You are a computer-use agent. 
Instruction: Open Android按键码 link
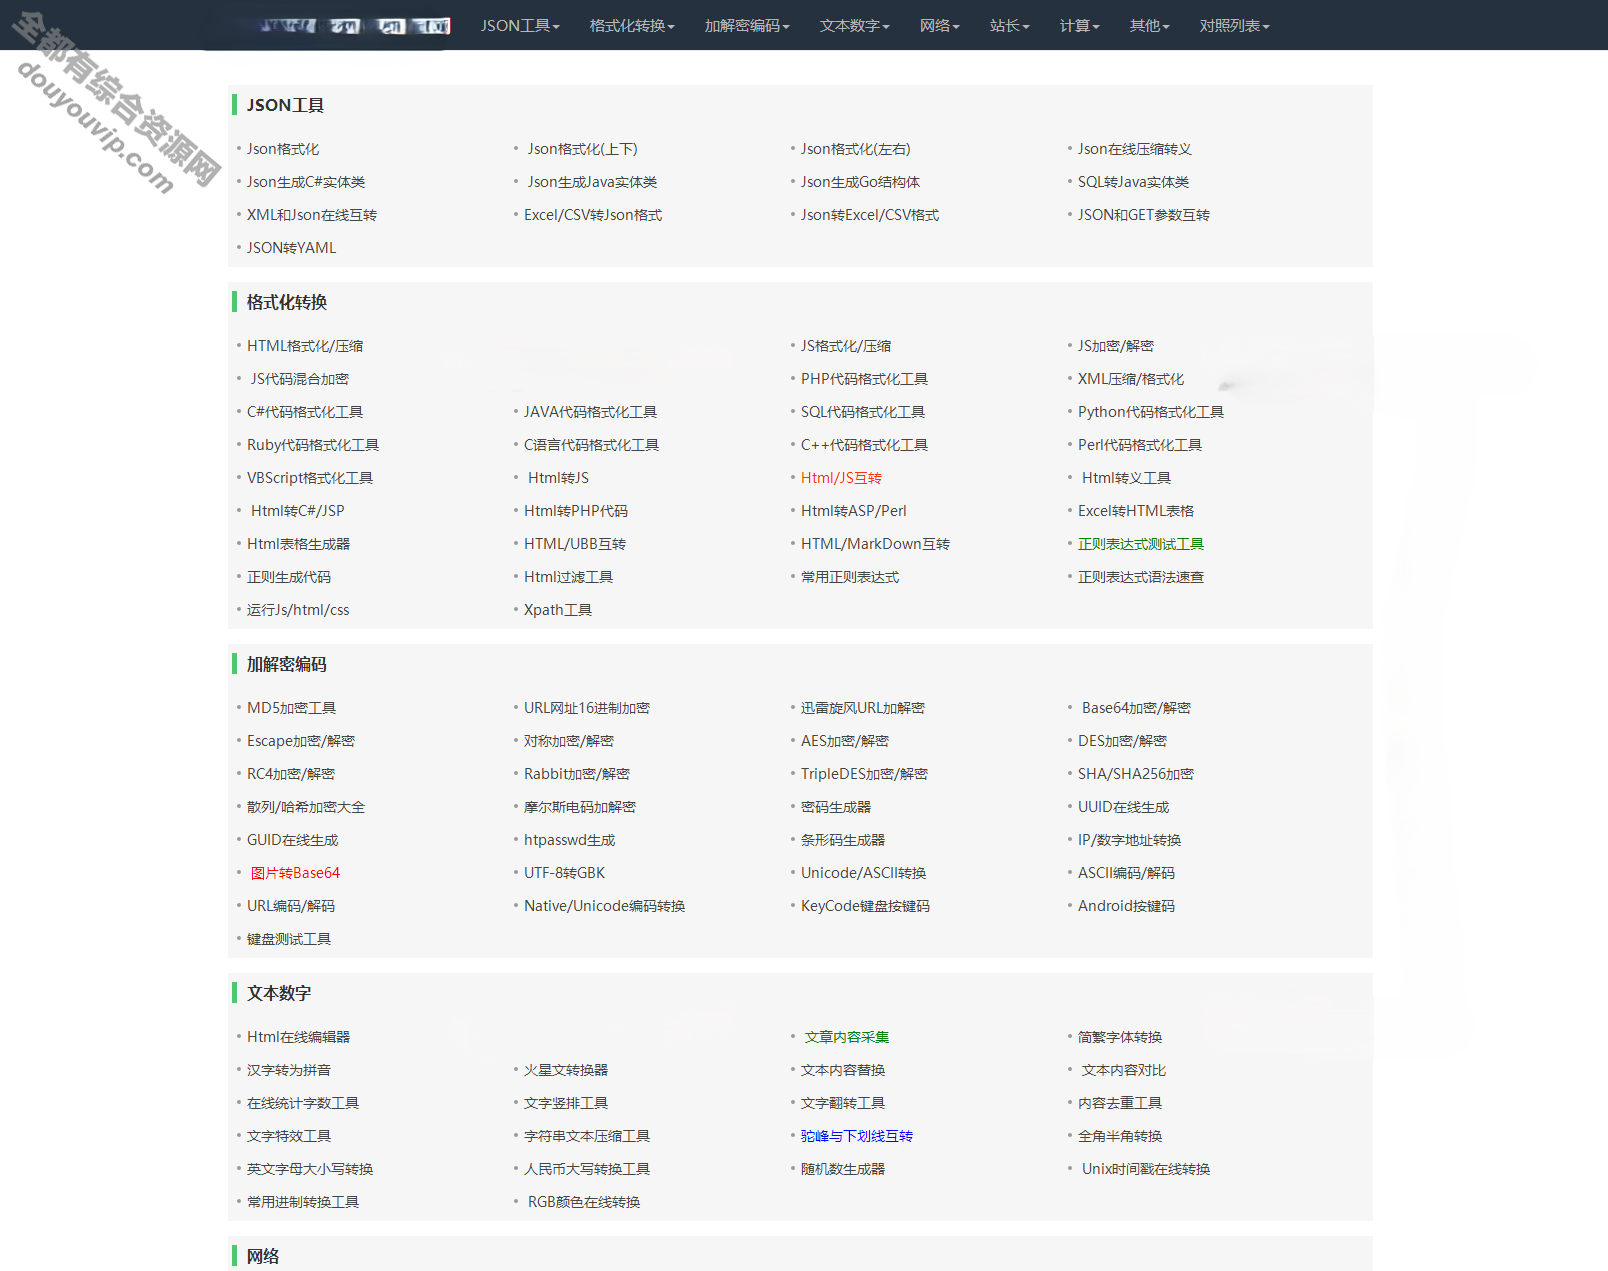1126,906
